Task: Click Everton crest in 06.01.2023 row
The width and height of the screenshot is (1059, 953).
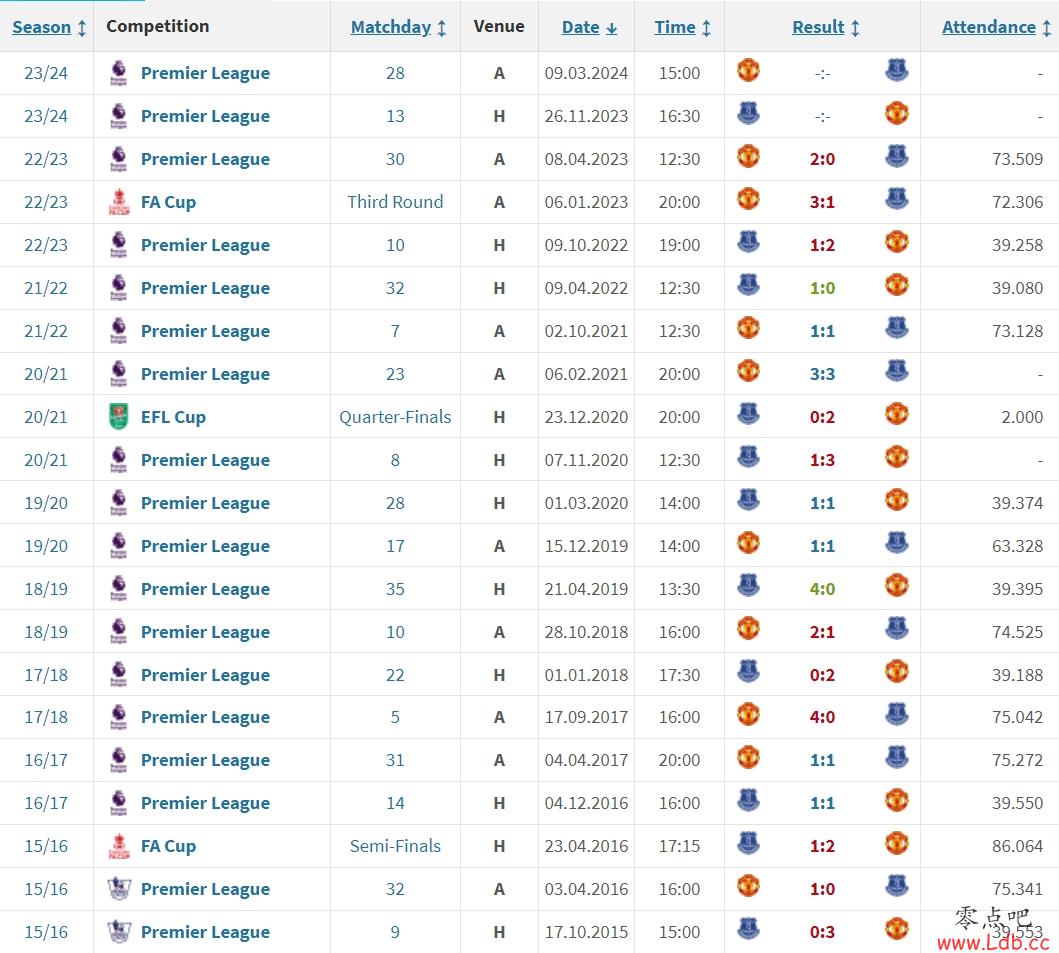Action: tap(896, 199)
